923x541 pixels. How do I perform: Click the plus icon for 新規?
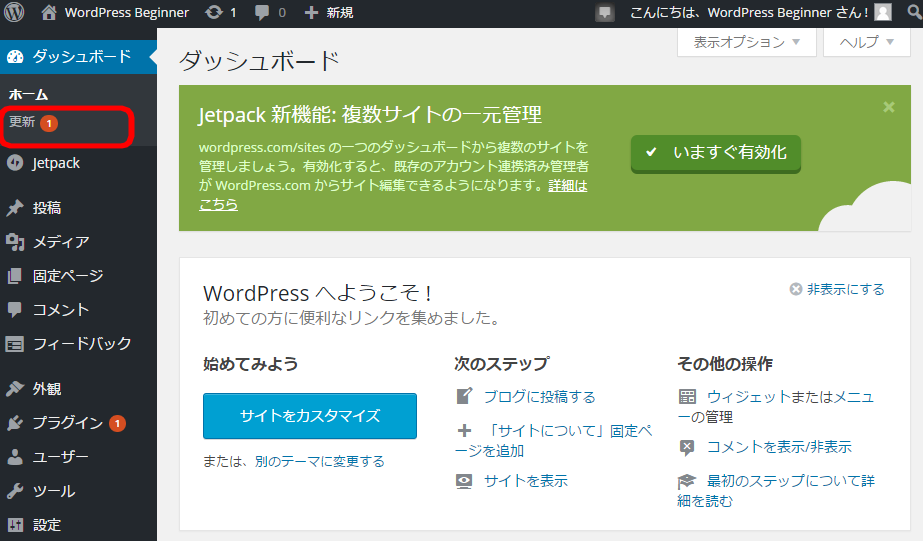[x=311, y=12]
